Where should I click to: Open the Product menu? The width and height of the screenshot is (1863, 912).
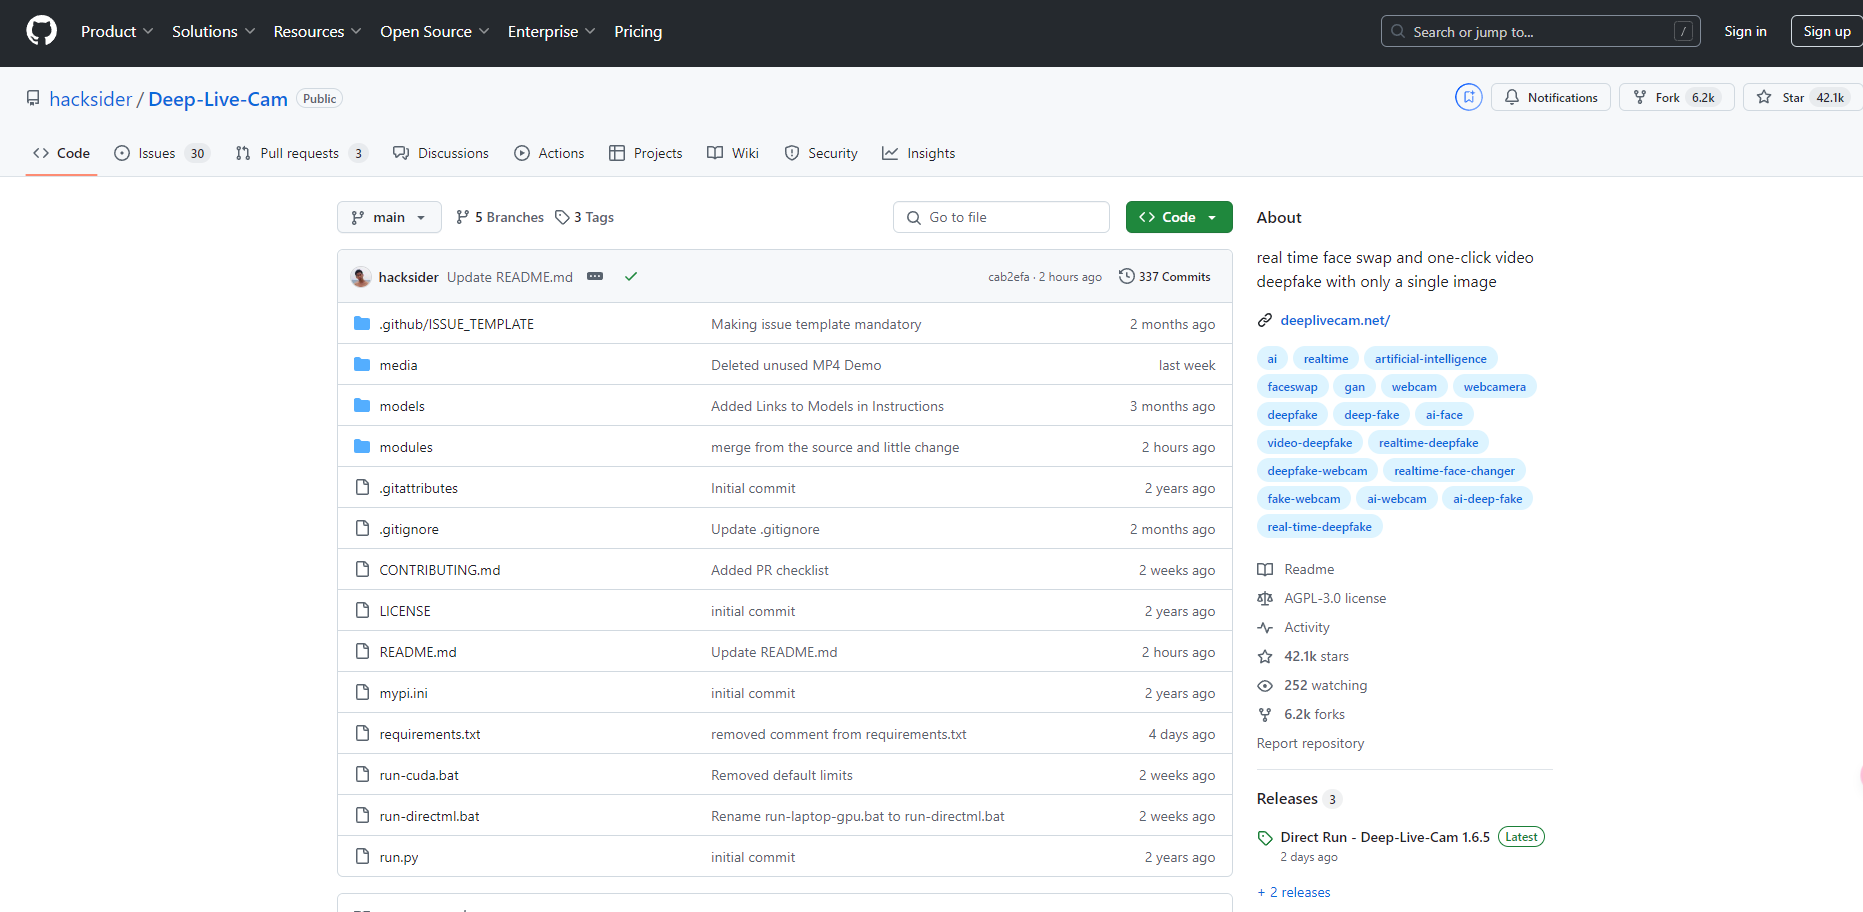pyautogui.click(x=117, y=32)
